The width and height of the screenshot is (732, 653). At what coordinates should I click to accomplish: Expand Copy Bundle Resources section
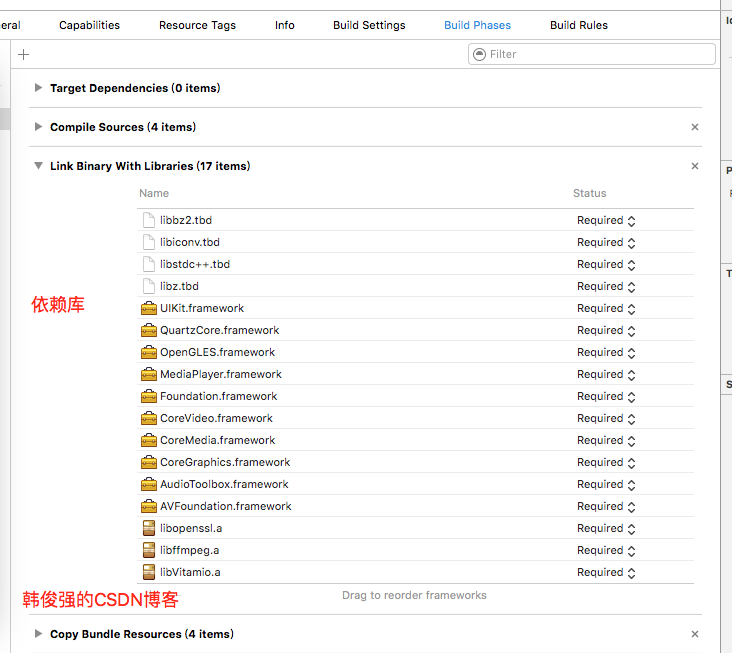tap(38, 634)
